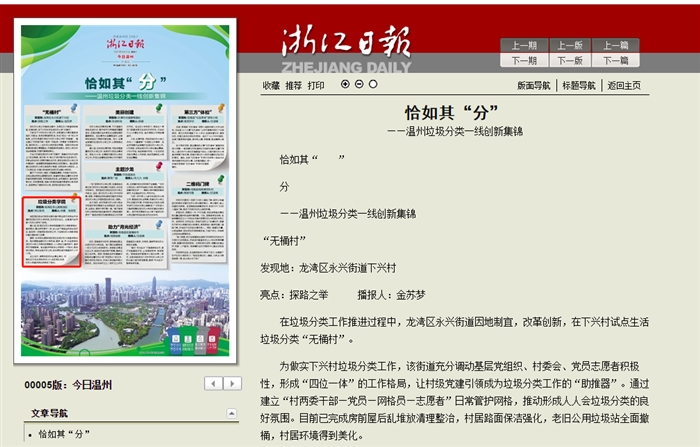Image resolution: width=700 pixels, height=447 pixels.
Task: Open next article via 下一篇
Action: pyautogui.click(x=616, y=60)
